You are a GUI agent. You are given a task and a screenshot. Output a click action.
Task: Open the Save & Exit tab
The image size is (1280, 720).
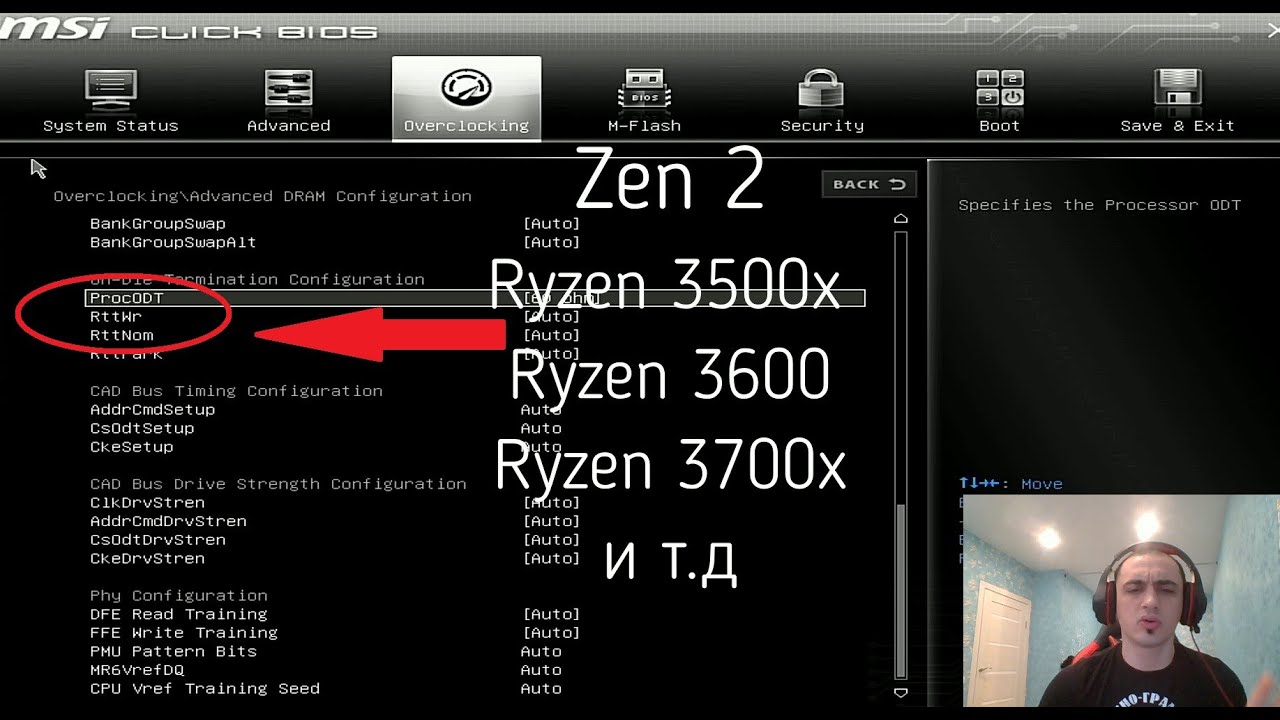1177,100
